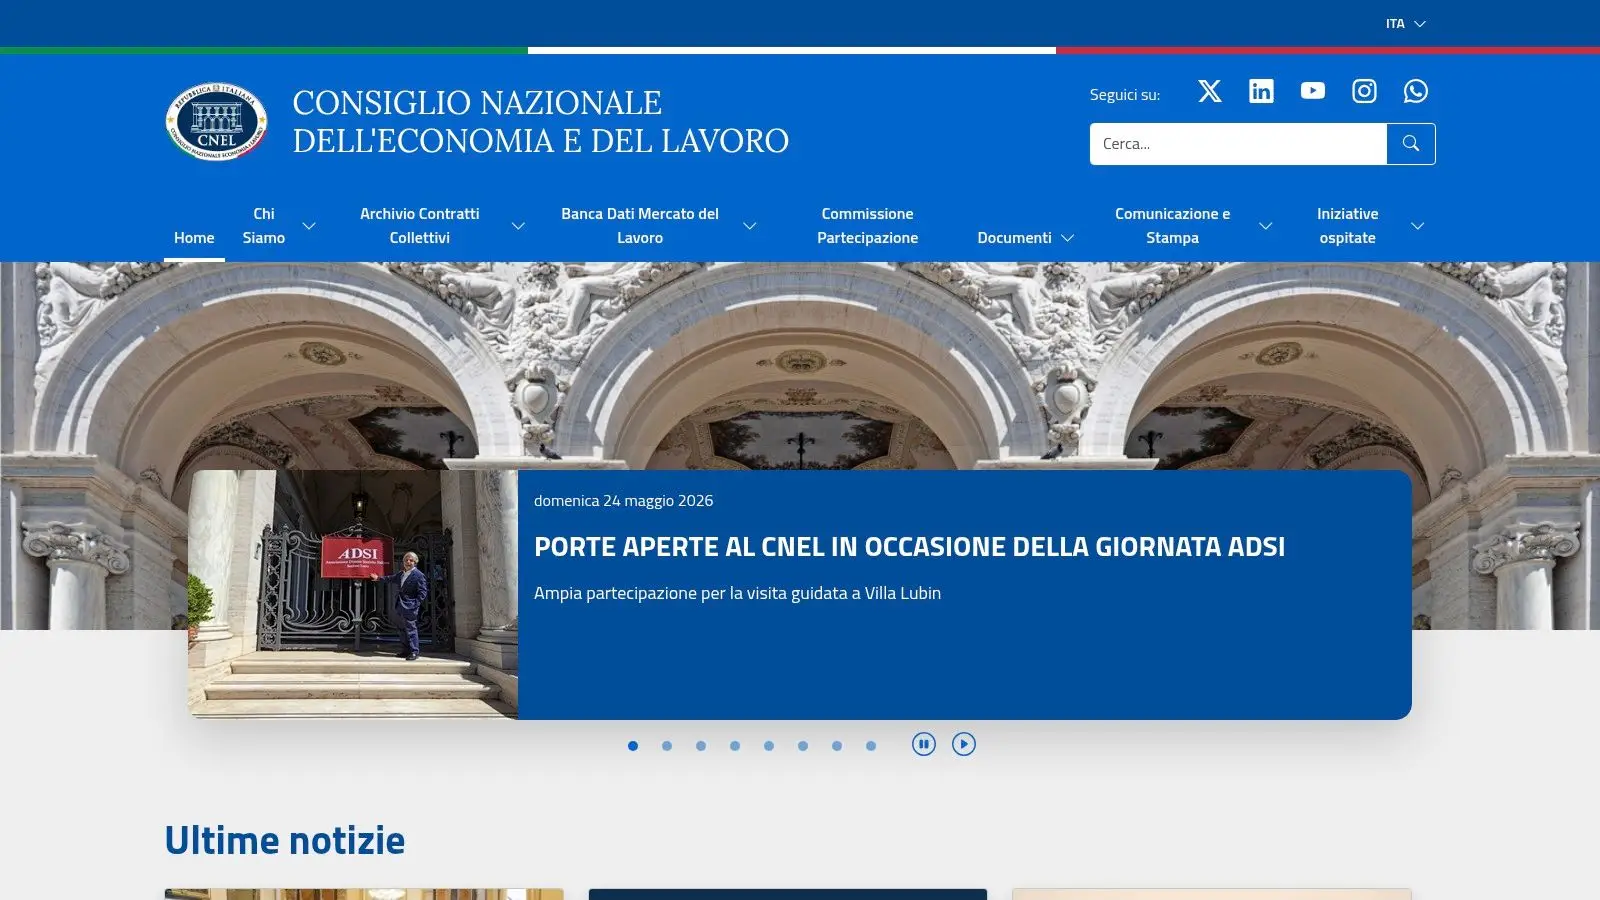Click into the Cerca search field
The height and width of the screenshot is (900, 1600).
tap(1238, 144)
